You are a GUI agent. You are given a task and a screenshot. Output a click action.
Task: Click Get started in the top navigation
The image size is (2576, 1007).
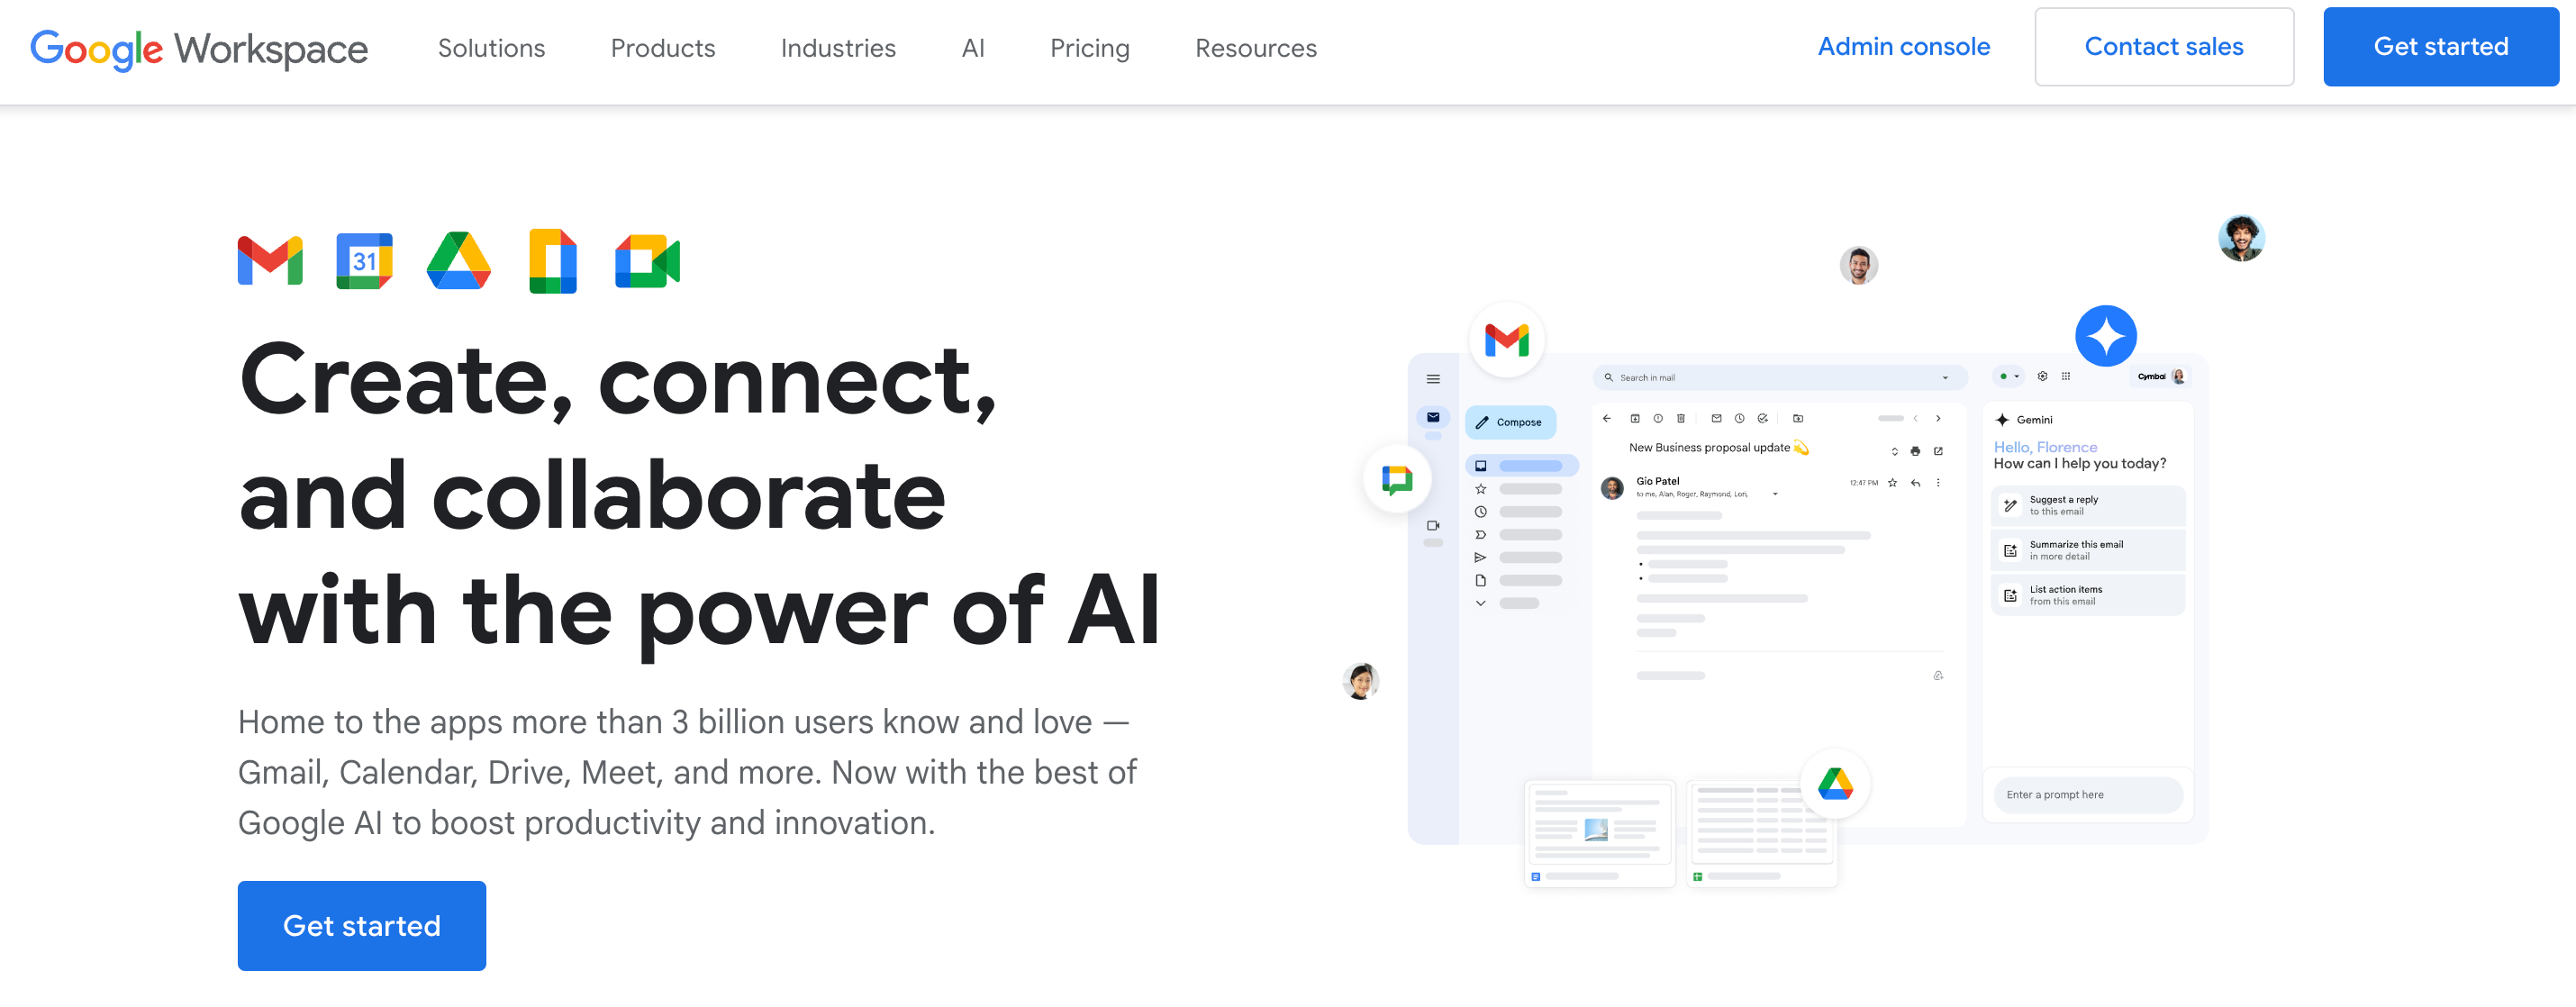pyautogui.click(x=2441, y=47)
